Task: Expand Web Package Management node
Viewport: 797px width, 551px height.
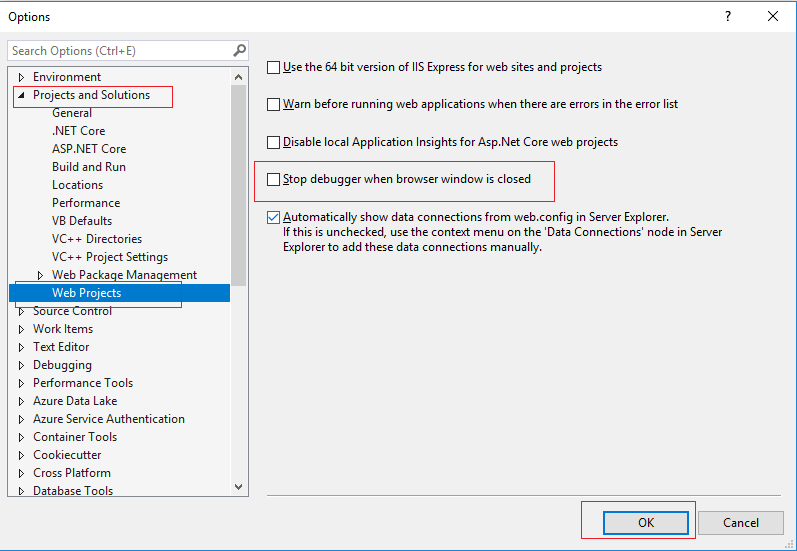Action: point(40,275)
